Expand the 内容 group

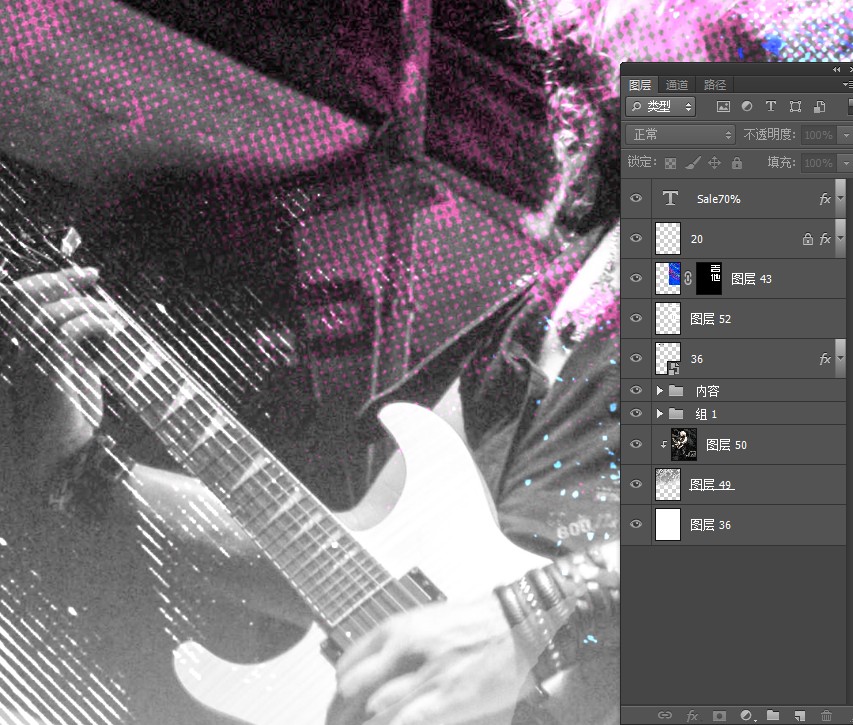659,391
